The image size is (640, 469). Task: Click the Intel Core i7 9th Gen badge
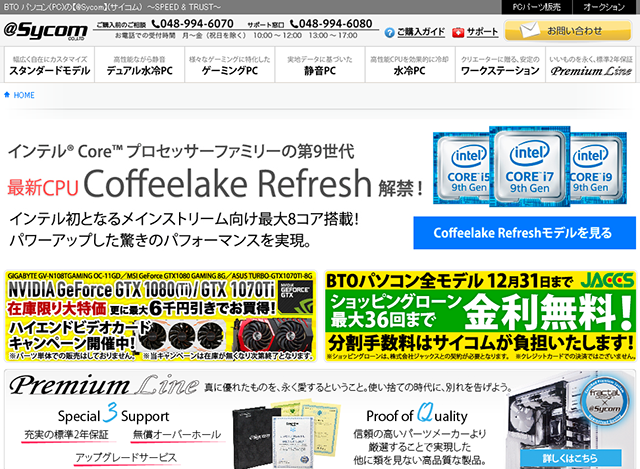pos(529,167)
